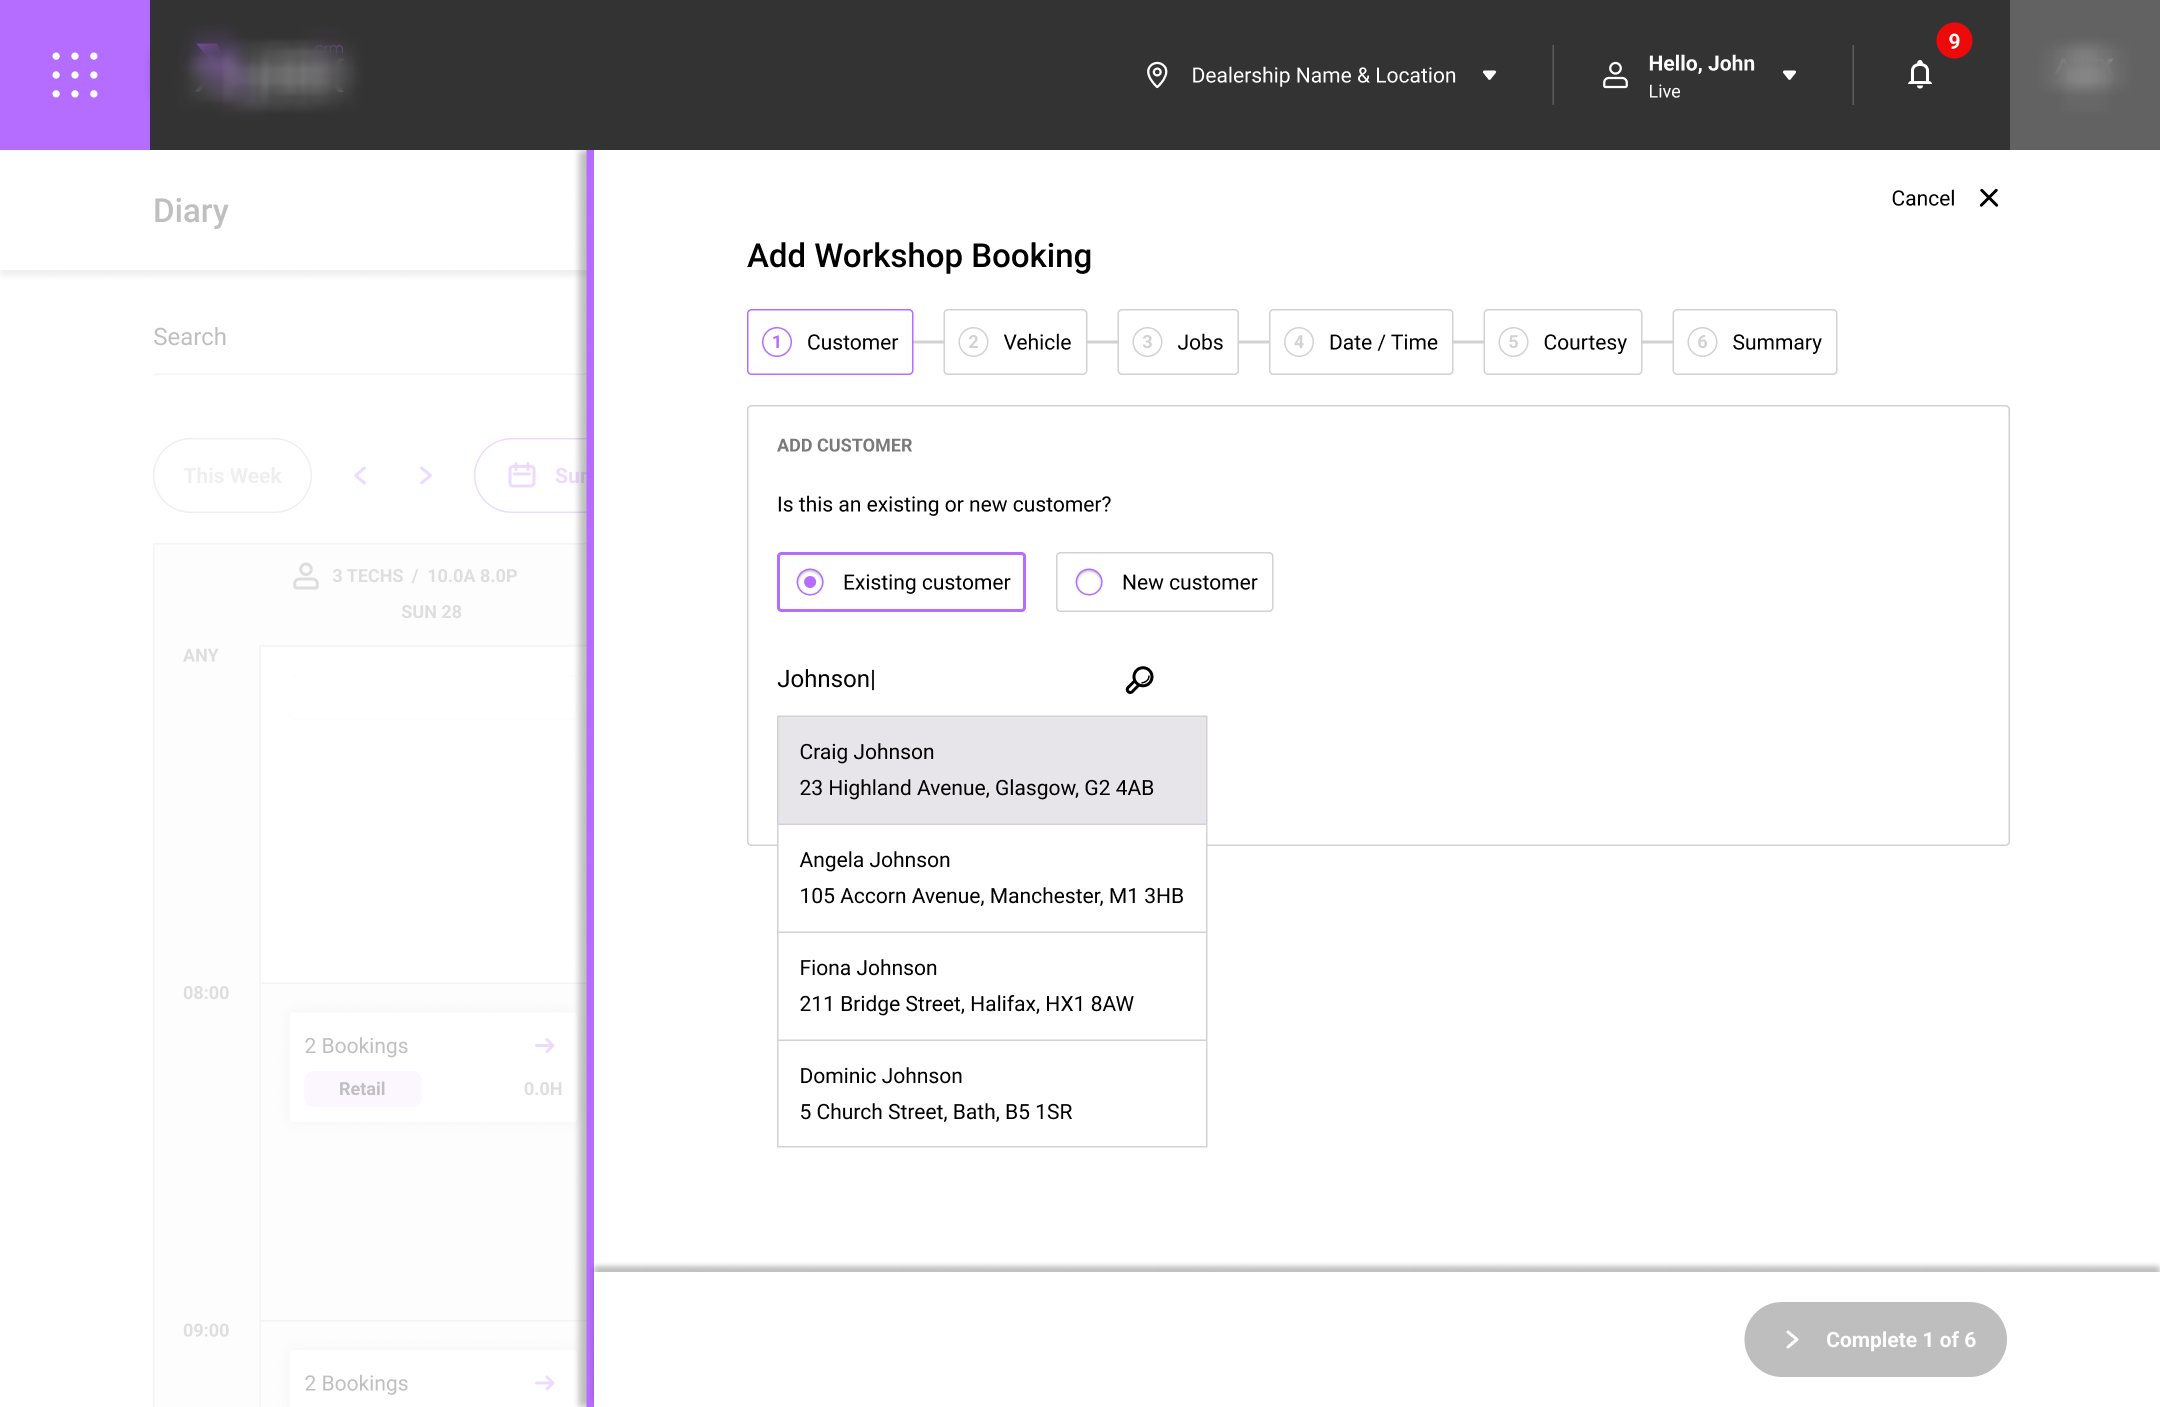Viewport: 2160px width, 1407px height.
Task: Click the Cancel link
Action: (1922, 198)
